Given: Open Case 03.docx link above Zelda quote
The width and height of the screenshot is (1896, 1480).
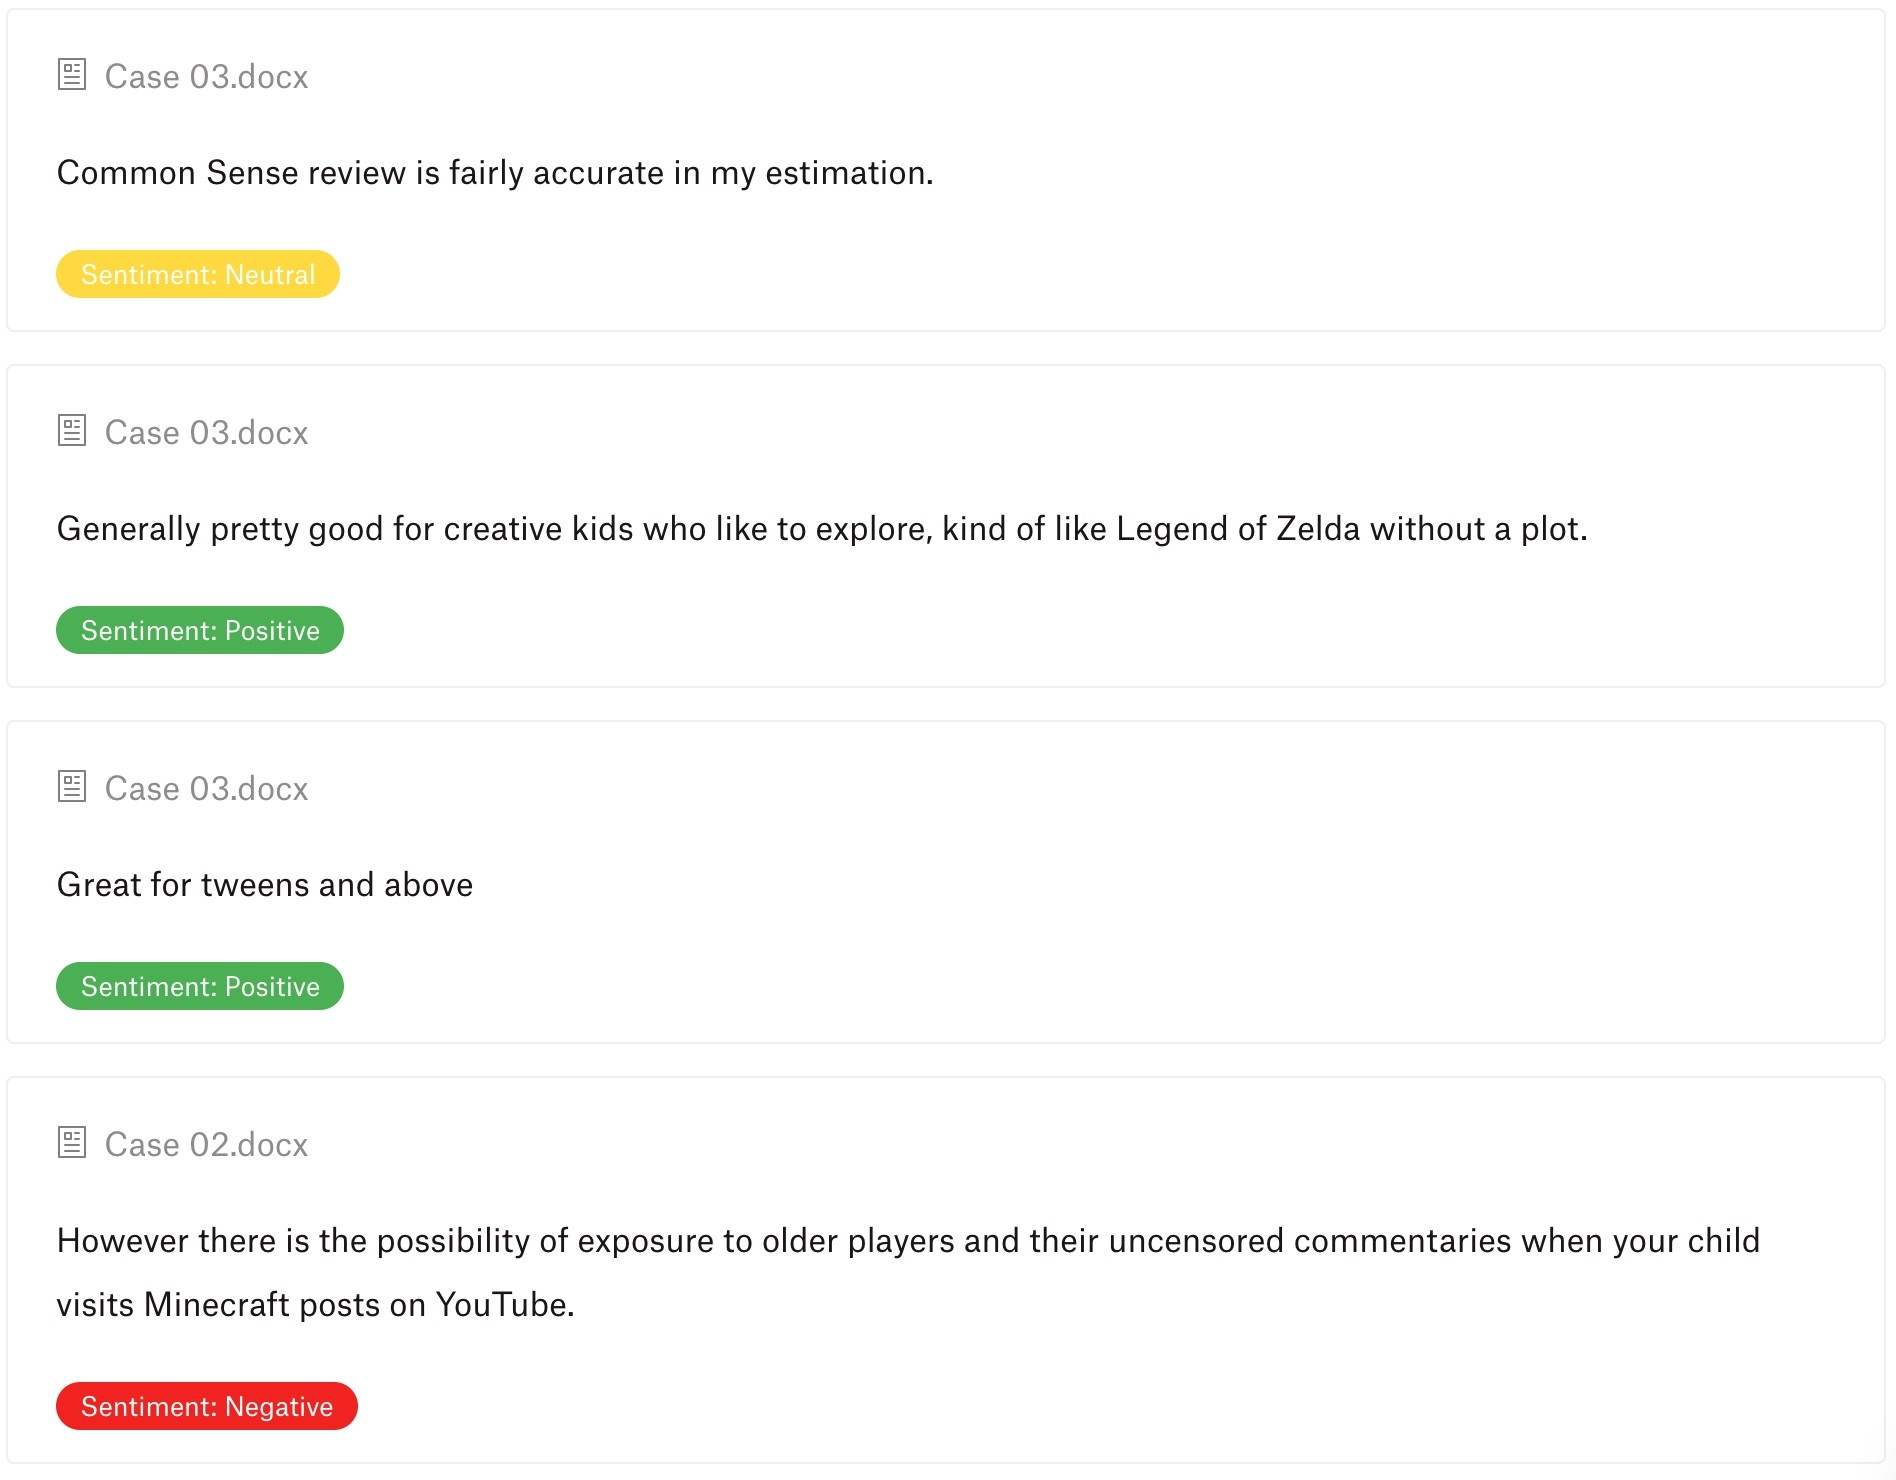Looking at the screenshot, I should [206, 433].
